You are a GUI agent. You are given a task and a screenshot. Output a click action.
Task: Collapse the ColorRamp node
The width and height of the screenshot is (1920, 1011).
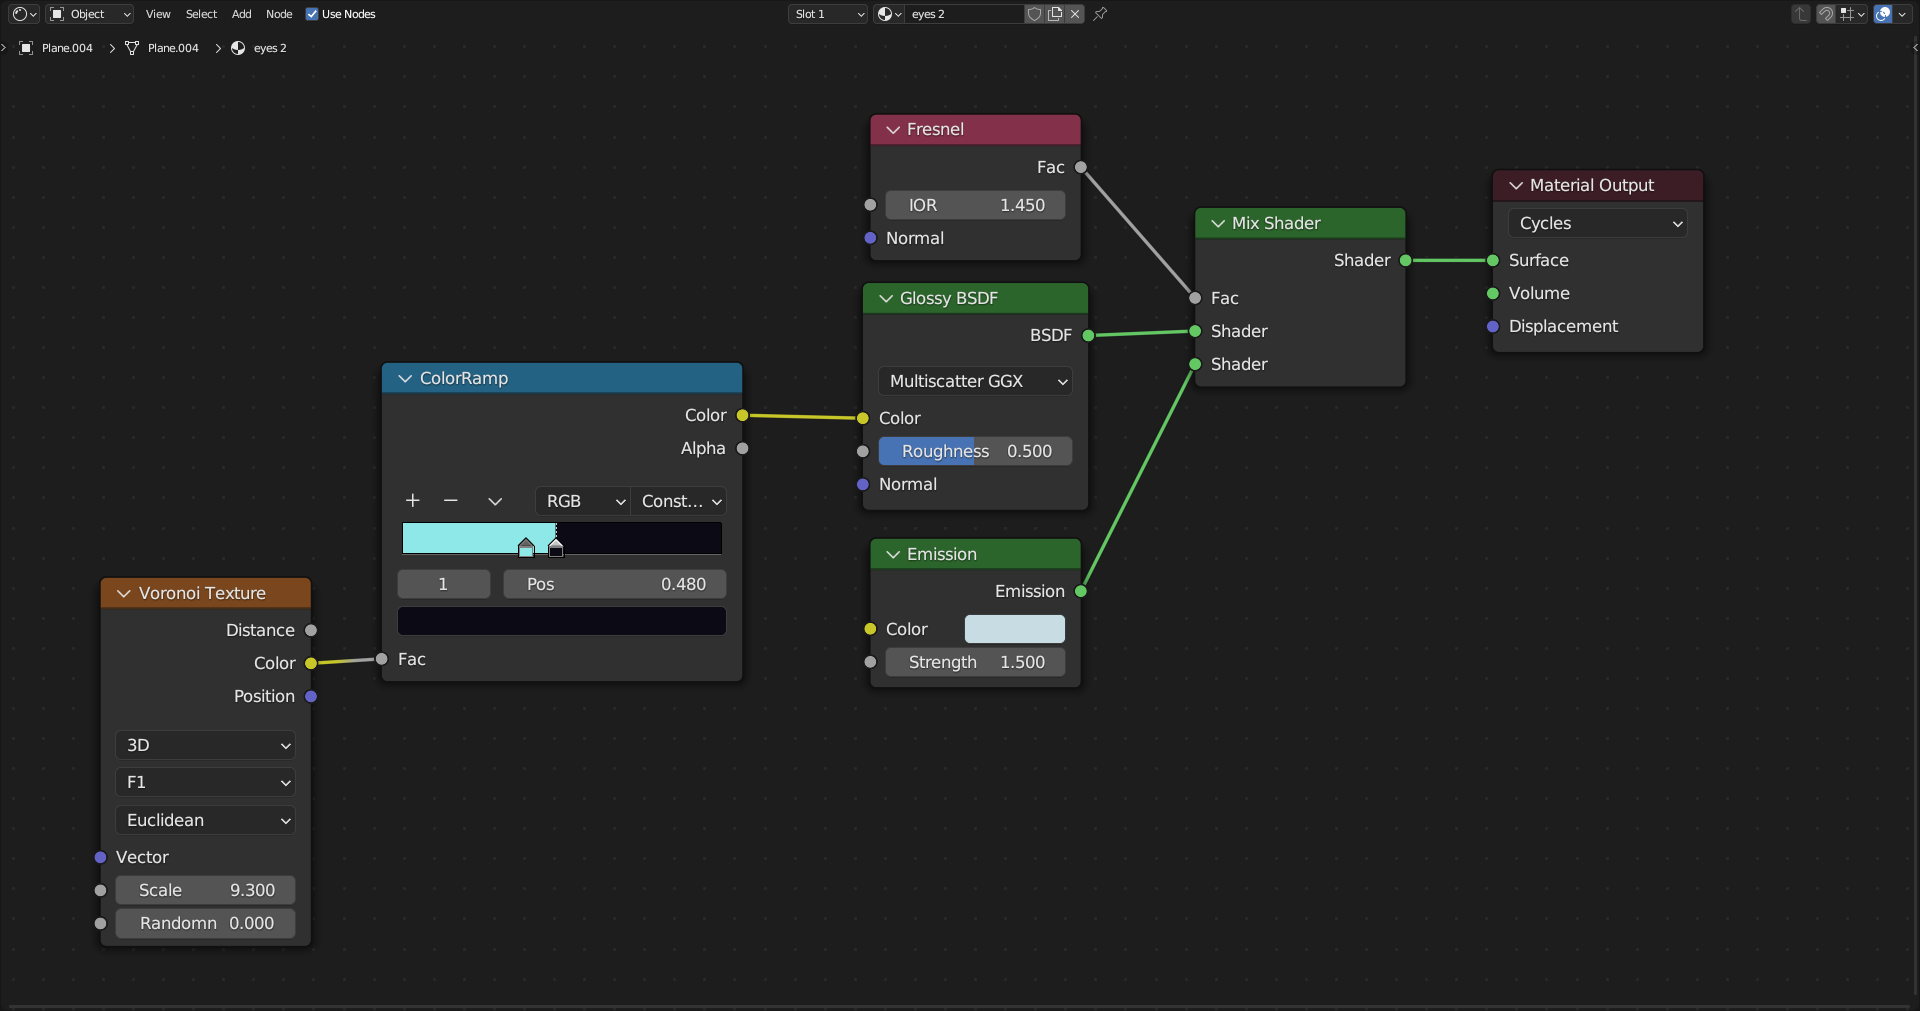[405, 378]
